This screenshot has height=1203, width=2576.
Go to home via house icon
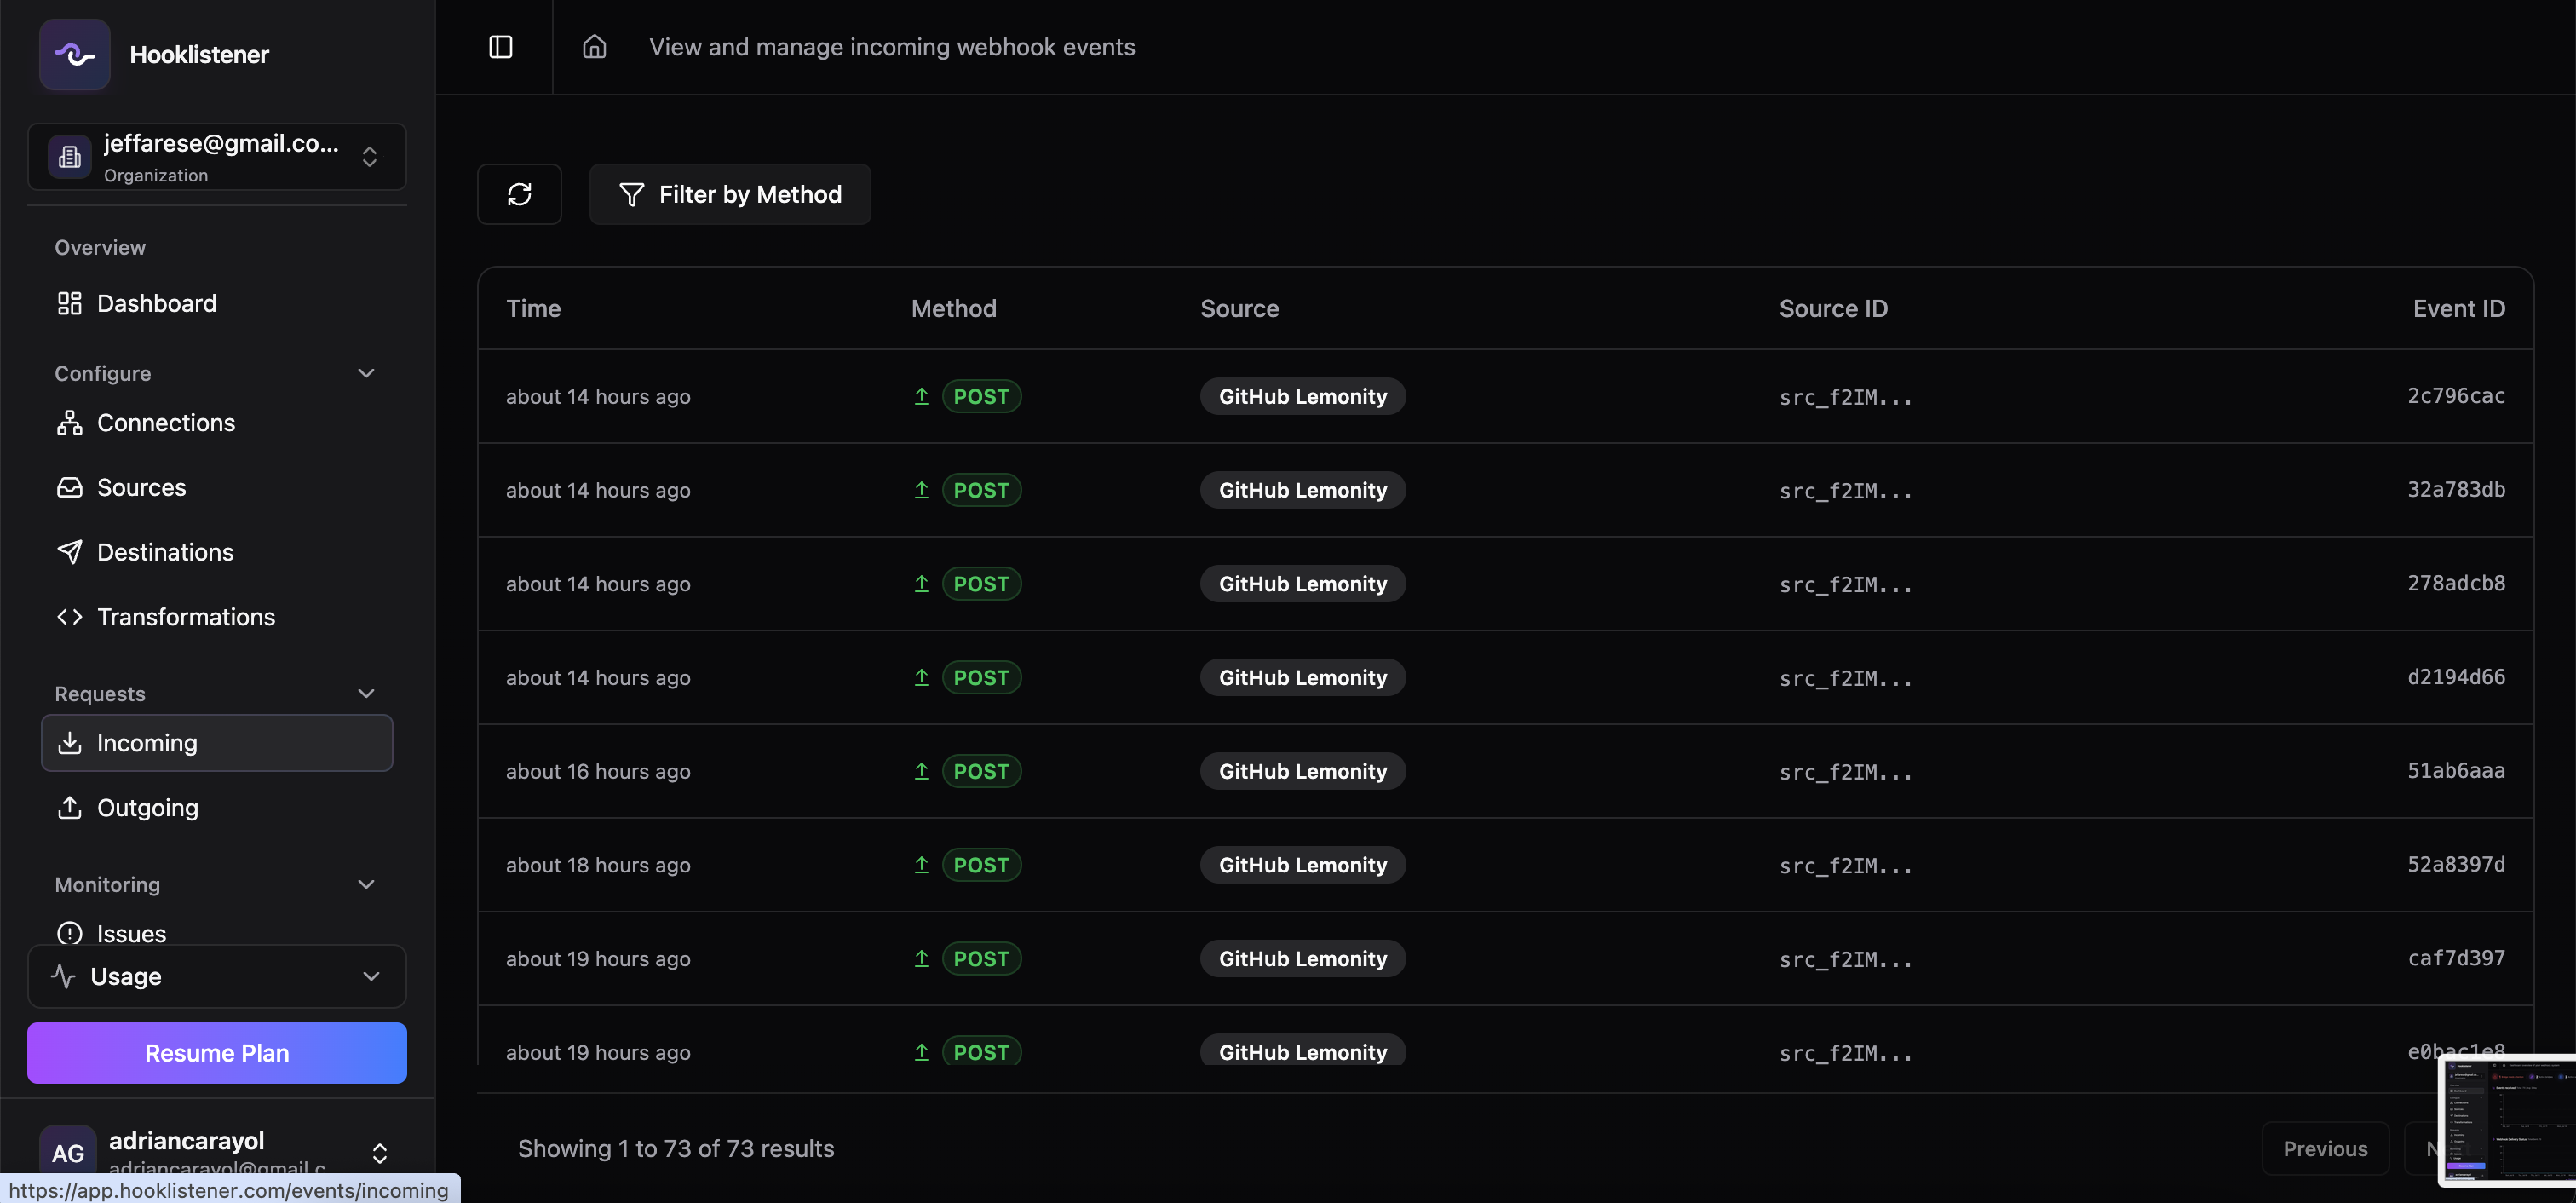point(594,47)
